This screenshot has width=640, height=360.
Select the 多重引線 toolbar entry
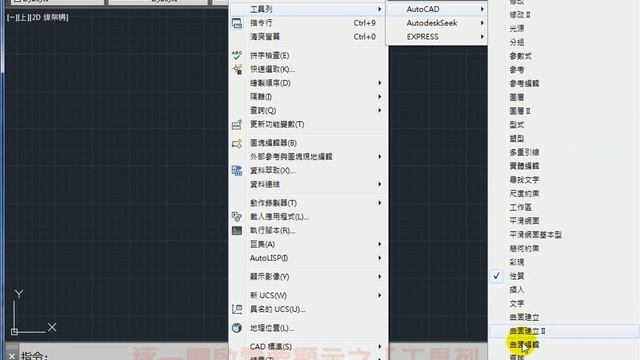coord(524,152)
